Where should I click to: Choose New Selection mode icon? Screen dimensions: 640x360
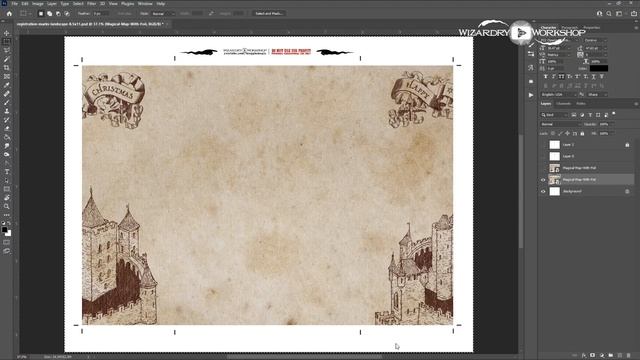(x=40, y=13)
